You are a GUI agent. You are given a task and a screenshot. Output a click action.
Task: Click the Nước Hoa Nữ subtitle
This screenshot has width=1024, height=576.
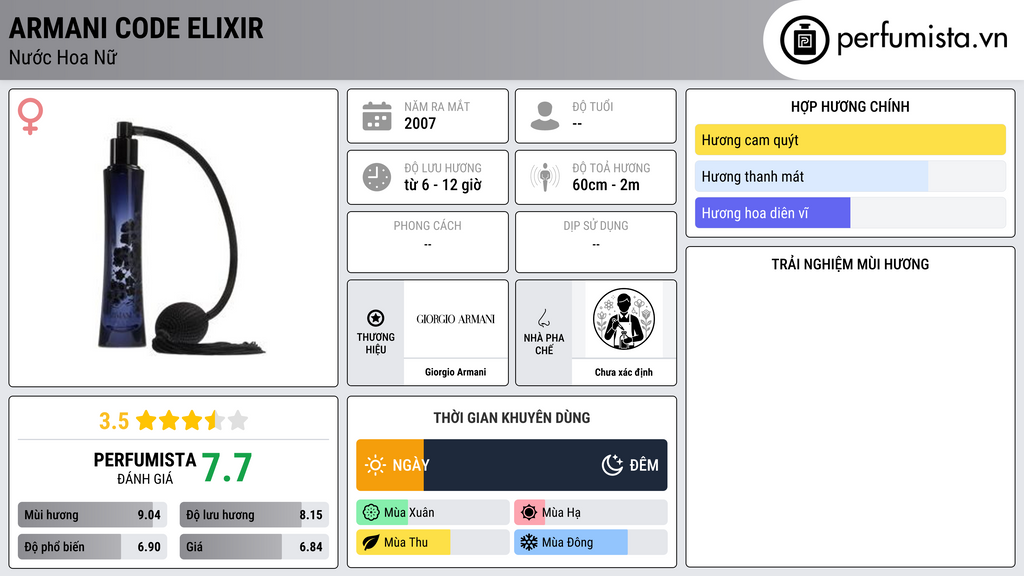63,58
